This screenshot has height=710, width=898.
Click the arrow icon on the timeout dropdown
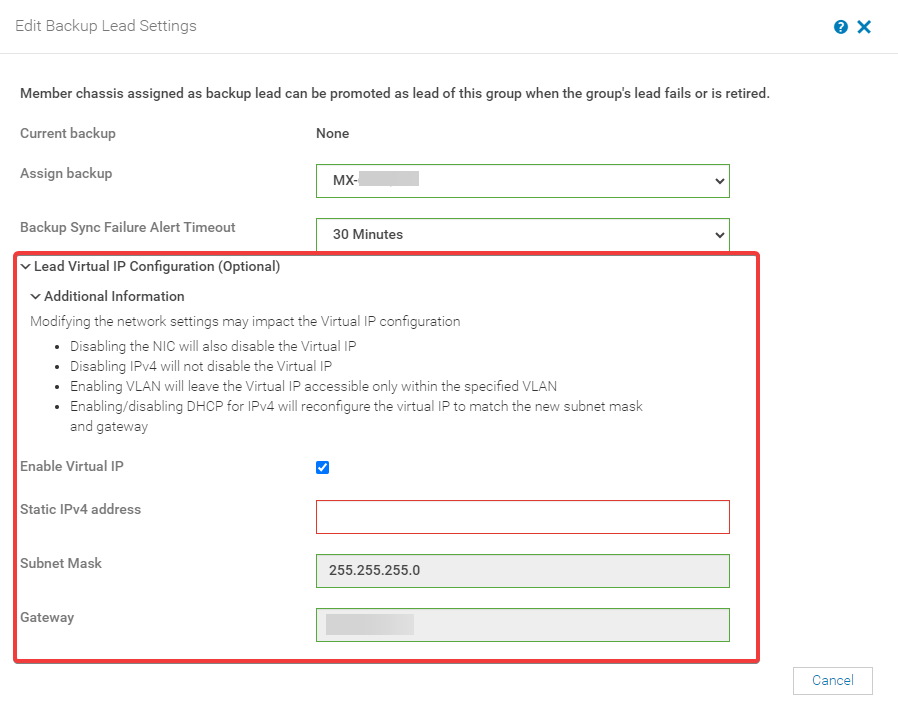click(x=718, y=235)
